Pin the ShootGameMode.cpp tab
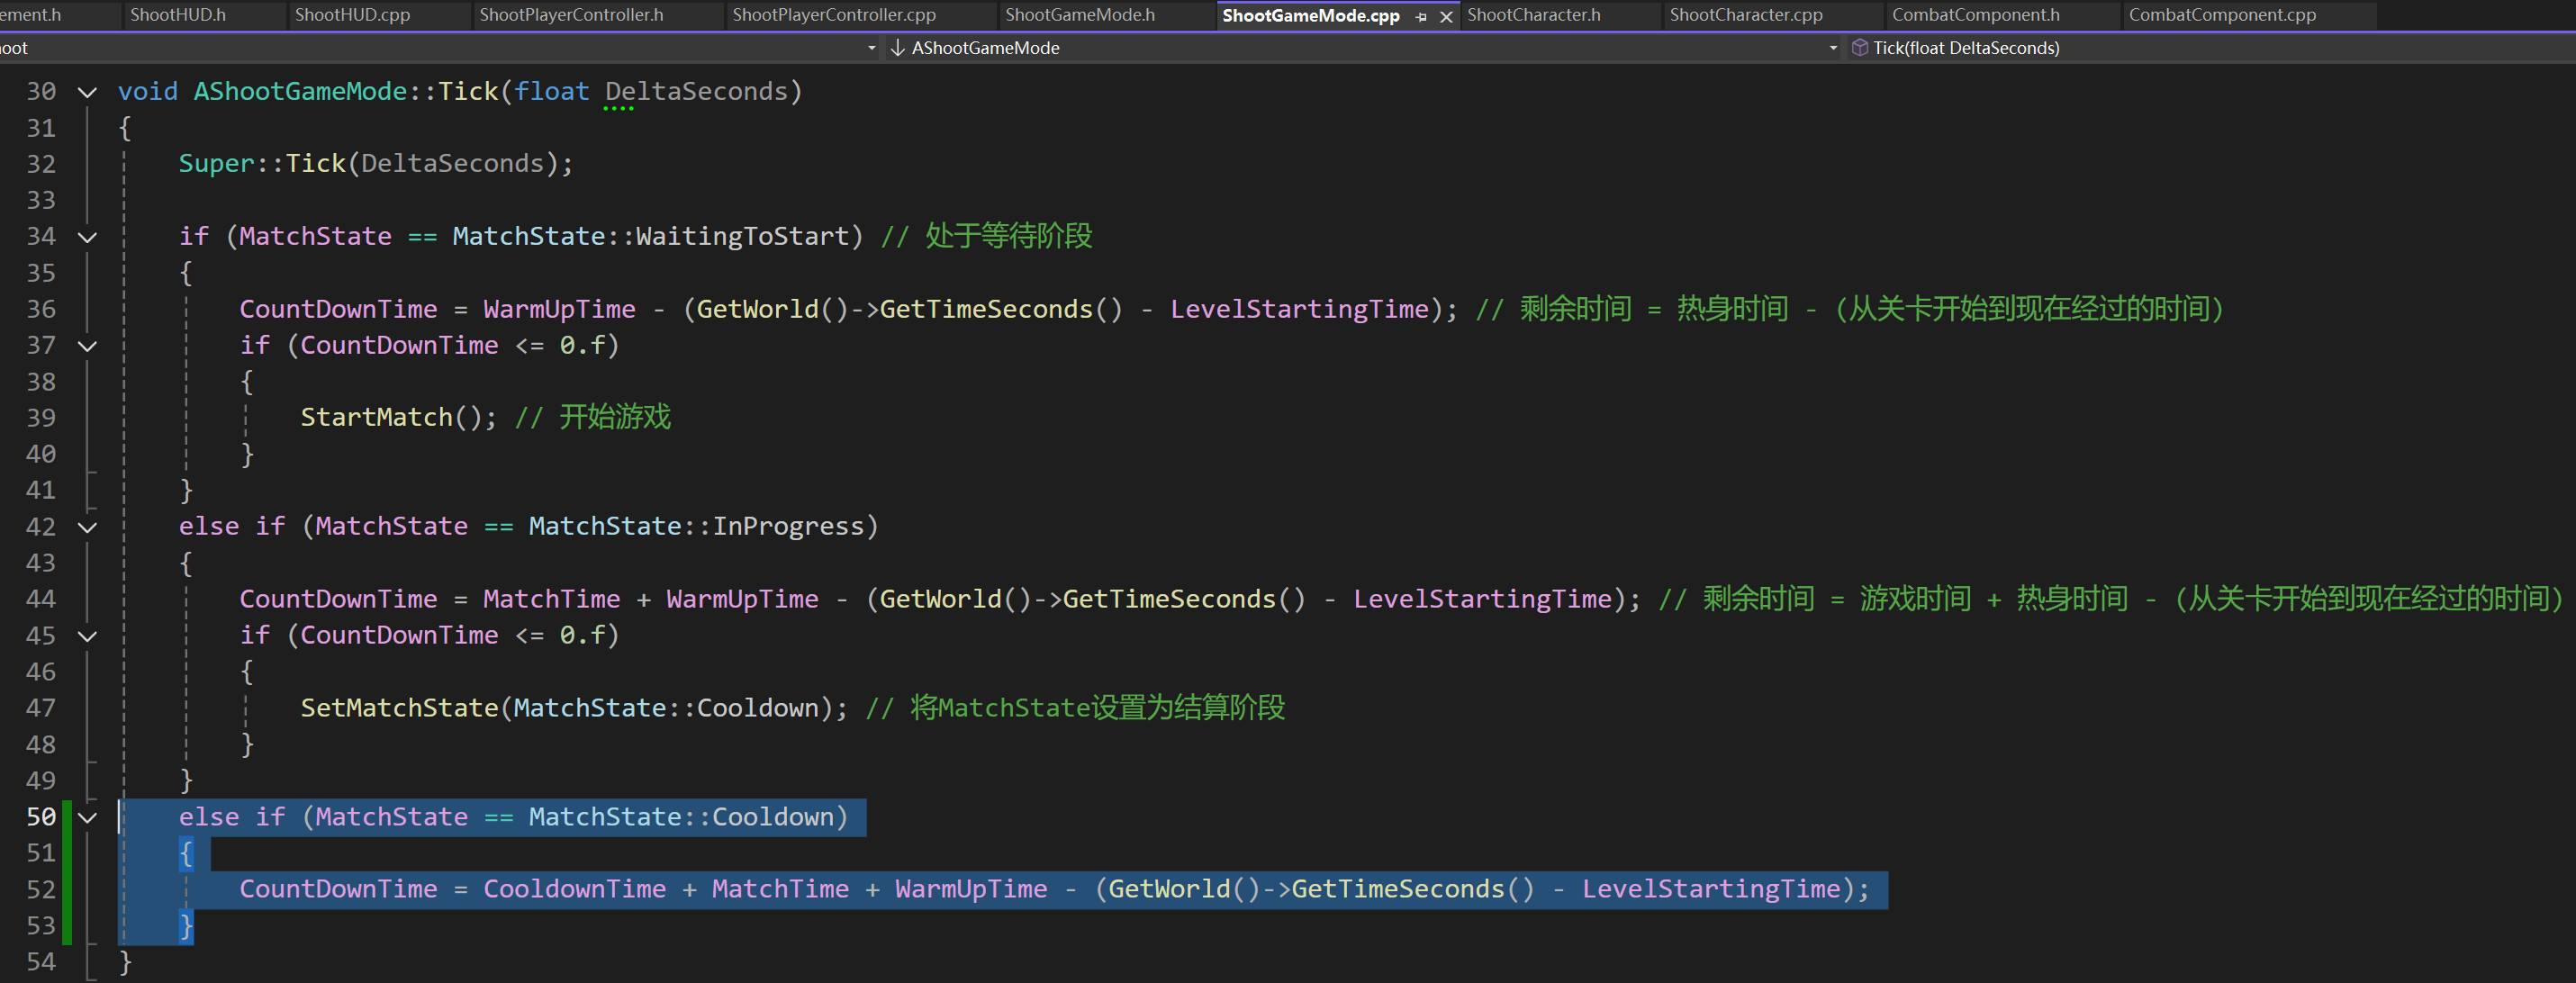This screenshot has width=2576, height=983. click(x=1421, y=16)
